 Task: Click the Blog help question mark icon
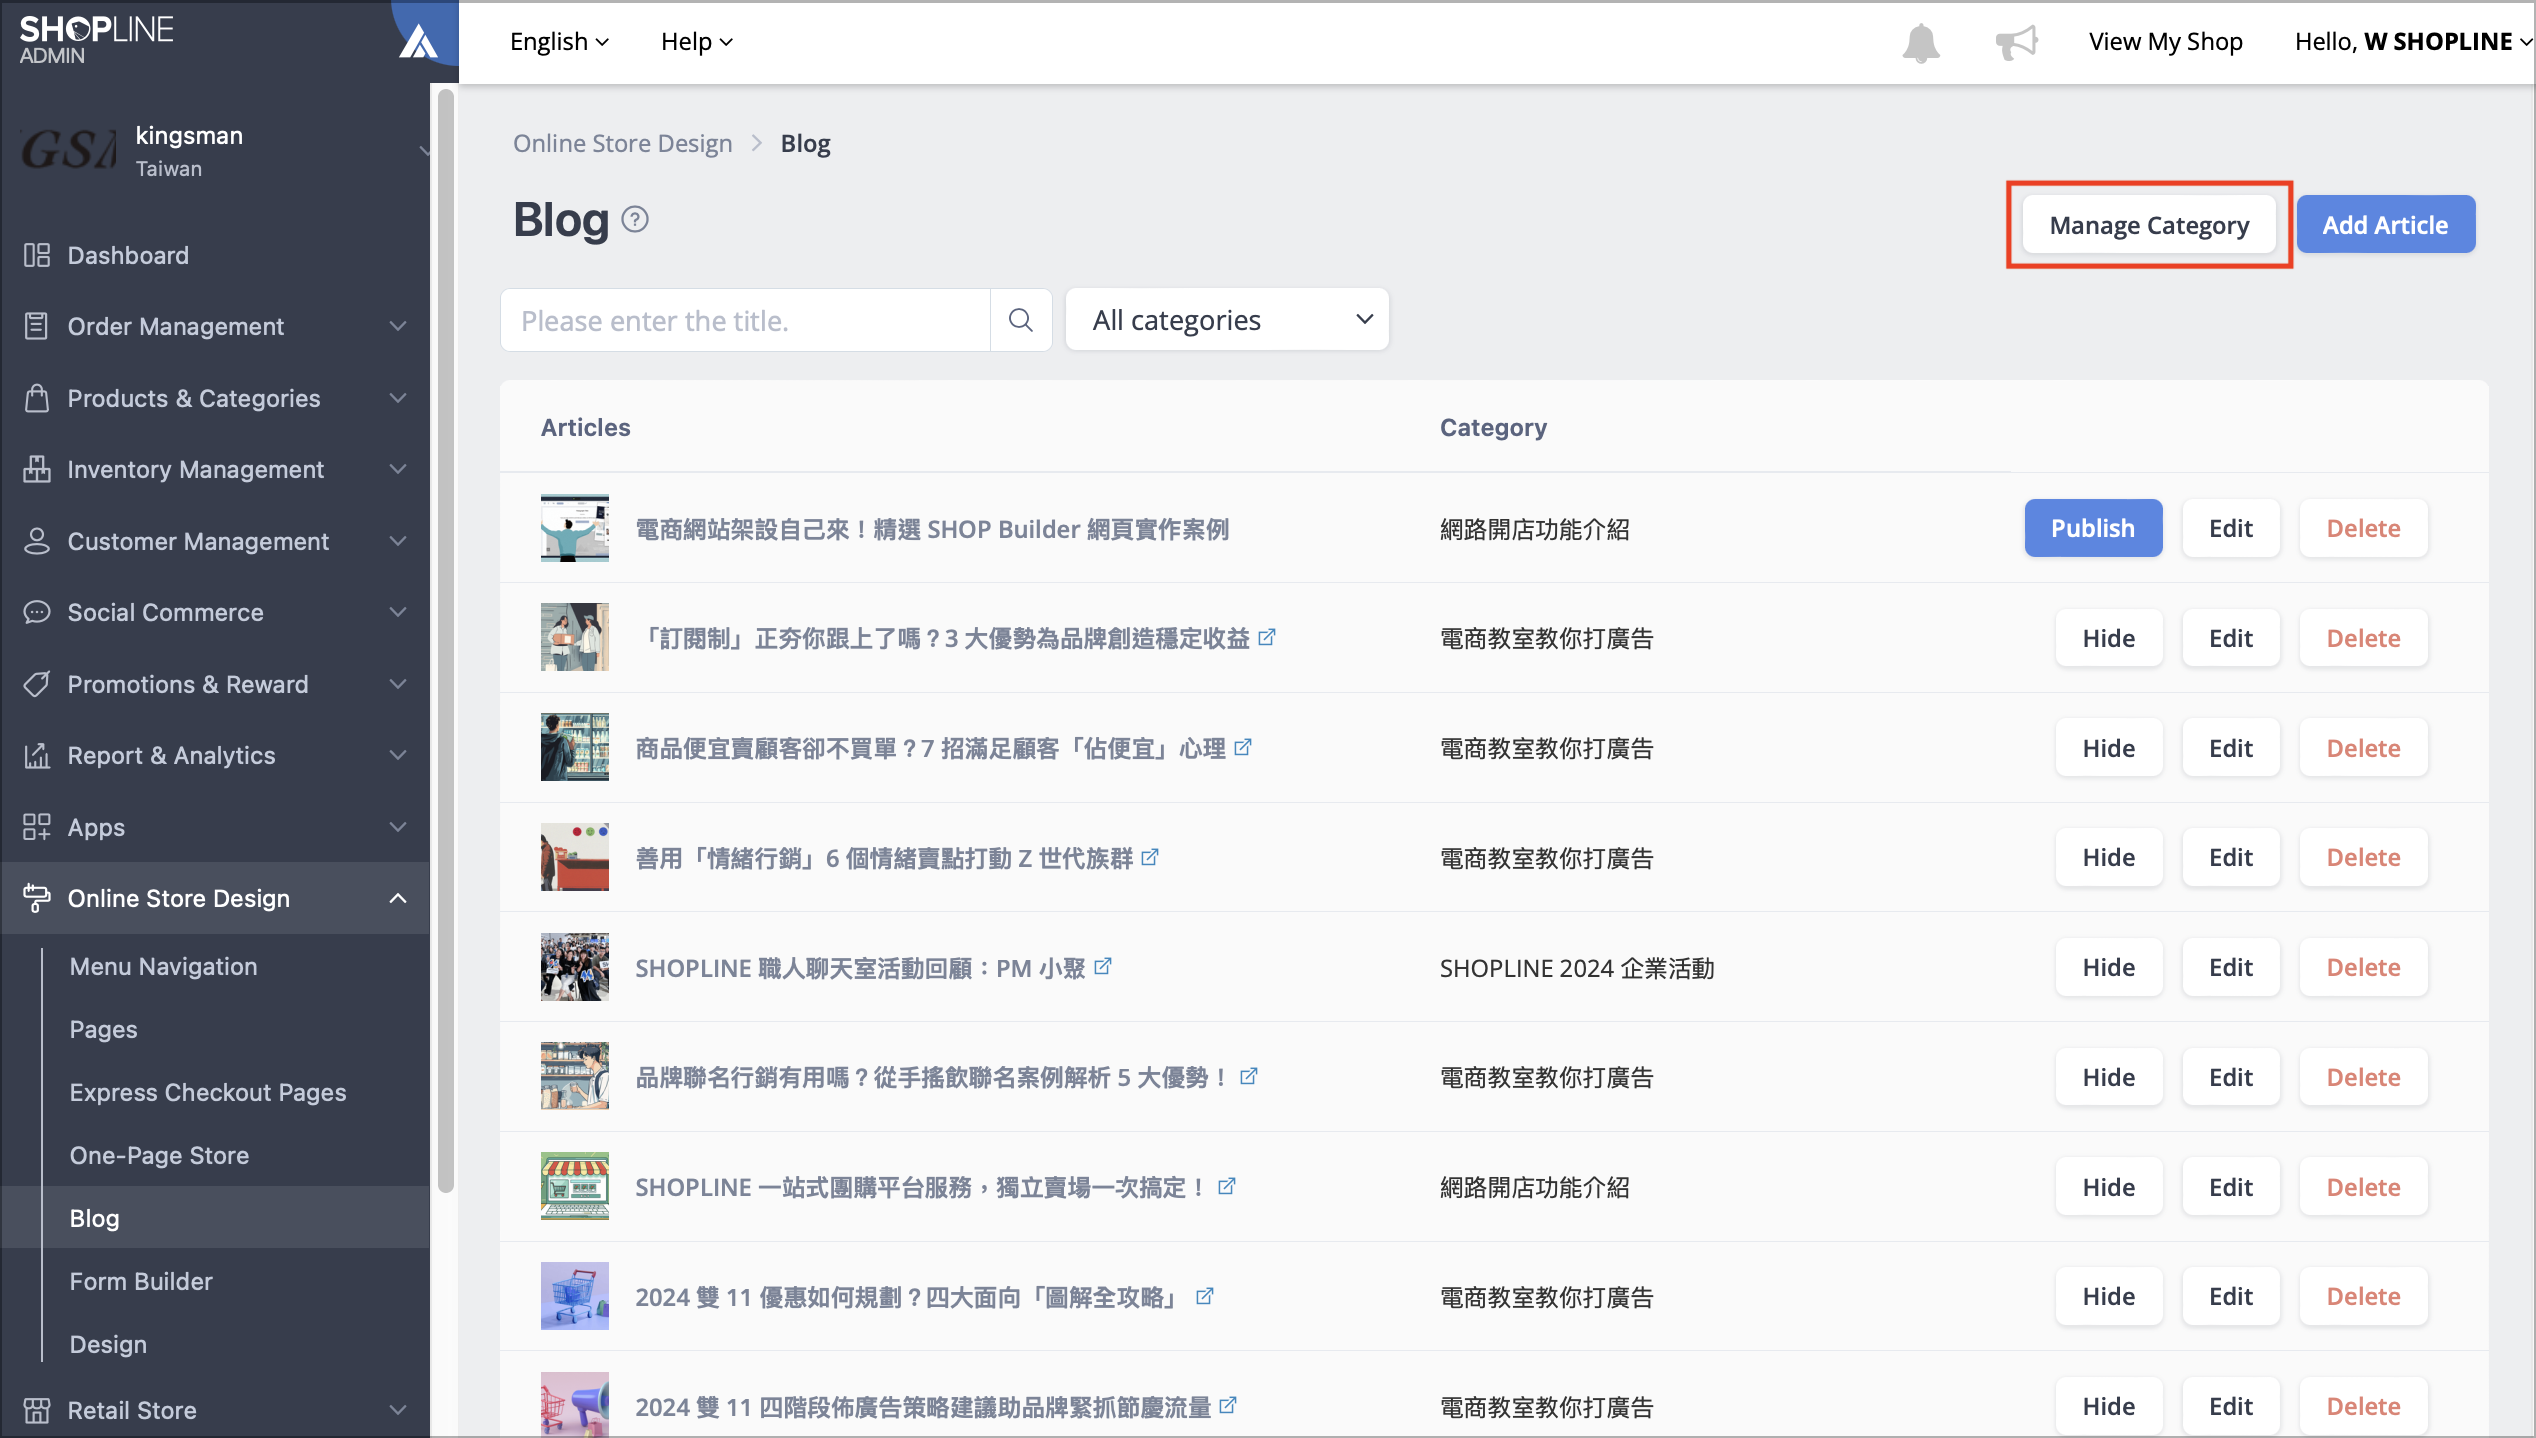[635, 219]
